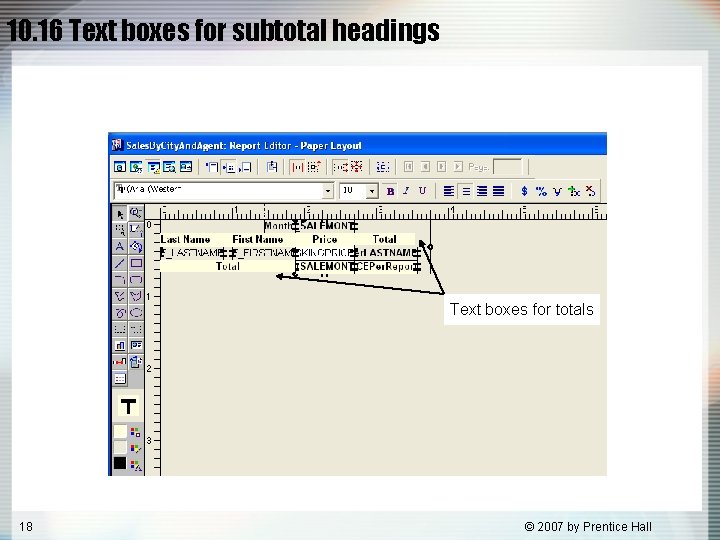The image size is (720, 540).
Task: Select the "First Name" column heading
Action: click(258, 239)
